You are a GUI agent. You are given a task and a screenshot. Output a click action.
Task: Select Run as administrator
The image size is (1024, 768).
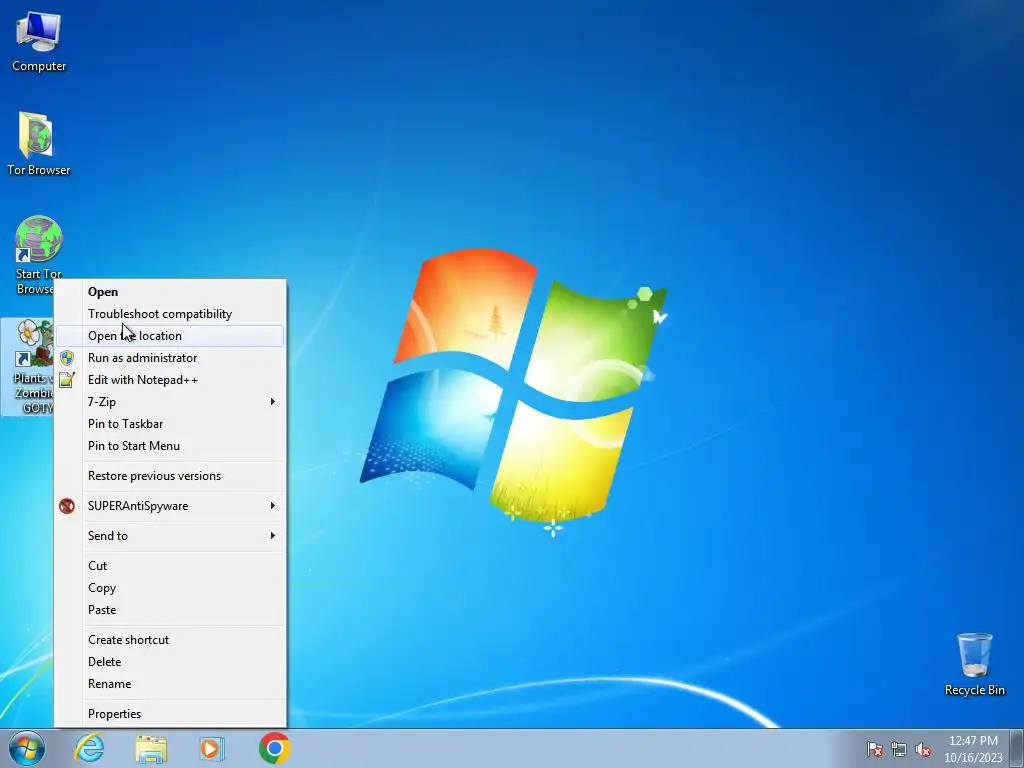click(x=170, y=358)
